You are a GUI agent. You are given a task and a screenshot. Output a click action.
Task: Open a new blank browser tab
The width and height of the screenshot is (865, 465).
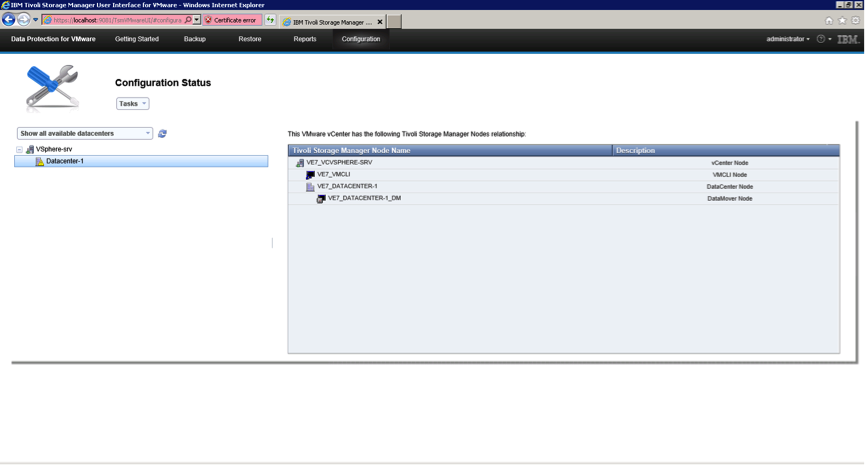click(394, 22)
